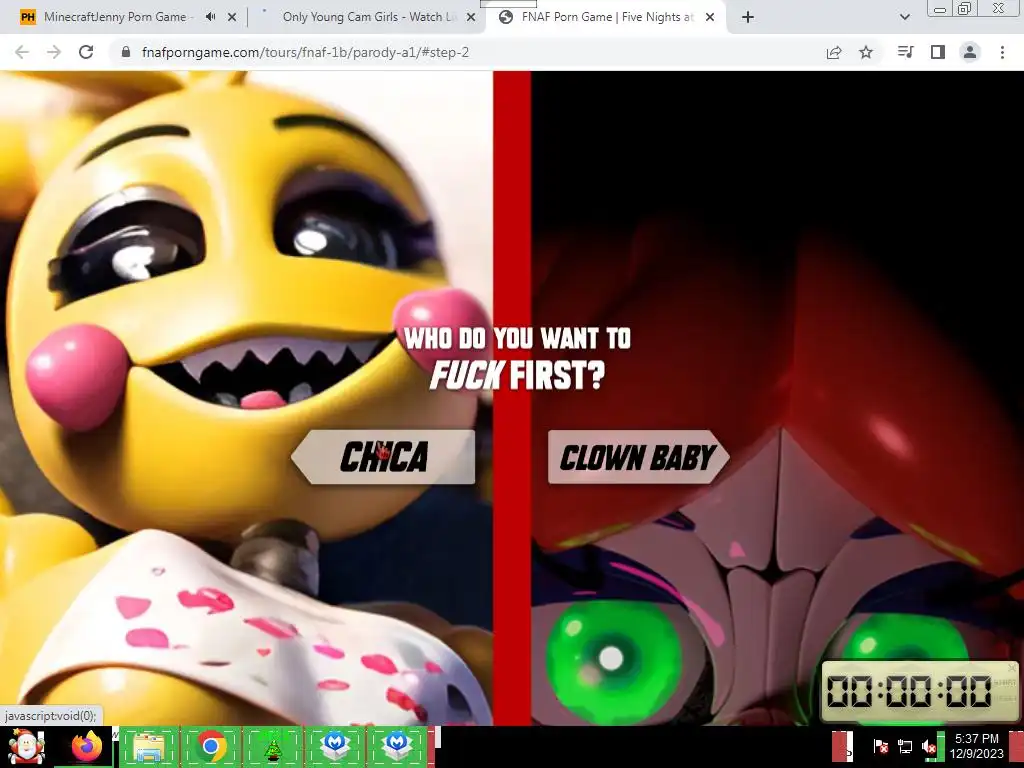
Task: Mute audio on the MinecraftJenny tab
Action: coord(210,17)
